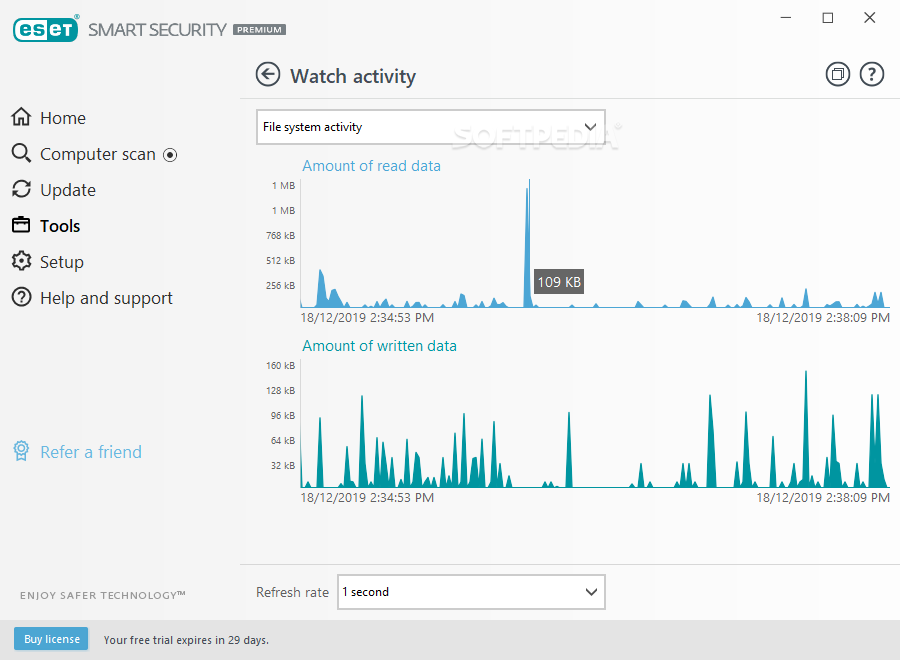Close the ESET window
Screen dimensions: 900x660
[870, 18]
